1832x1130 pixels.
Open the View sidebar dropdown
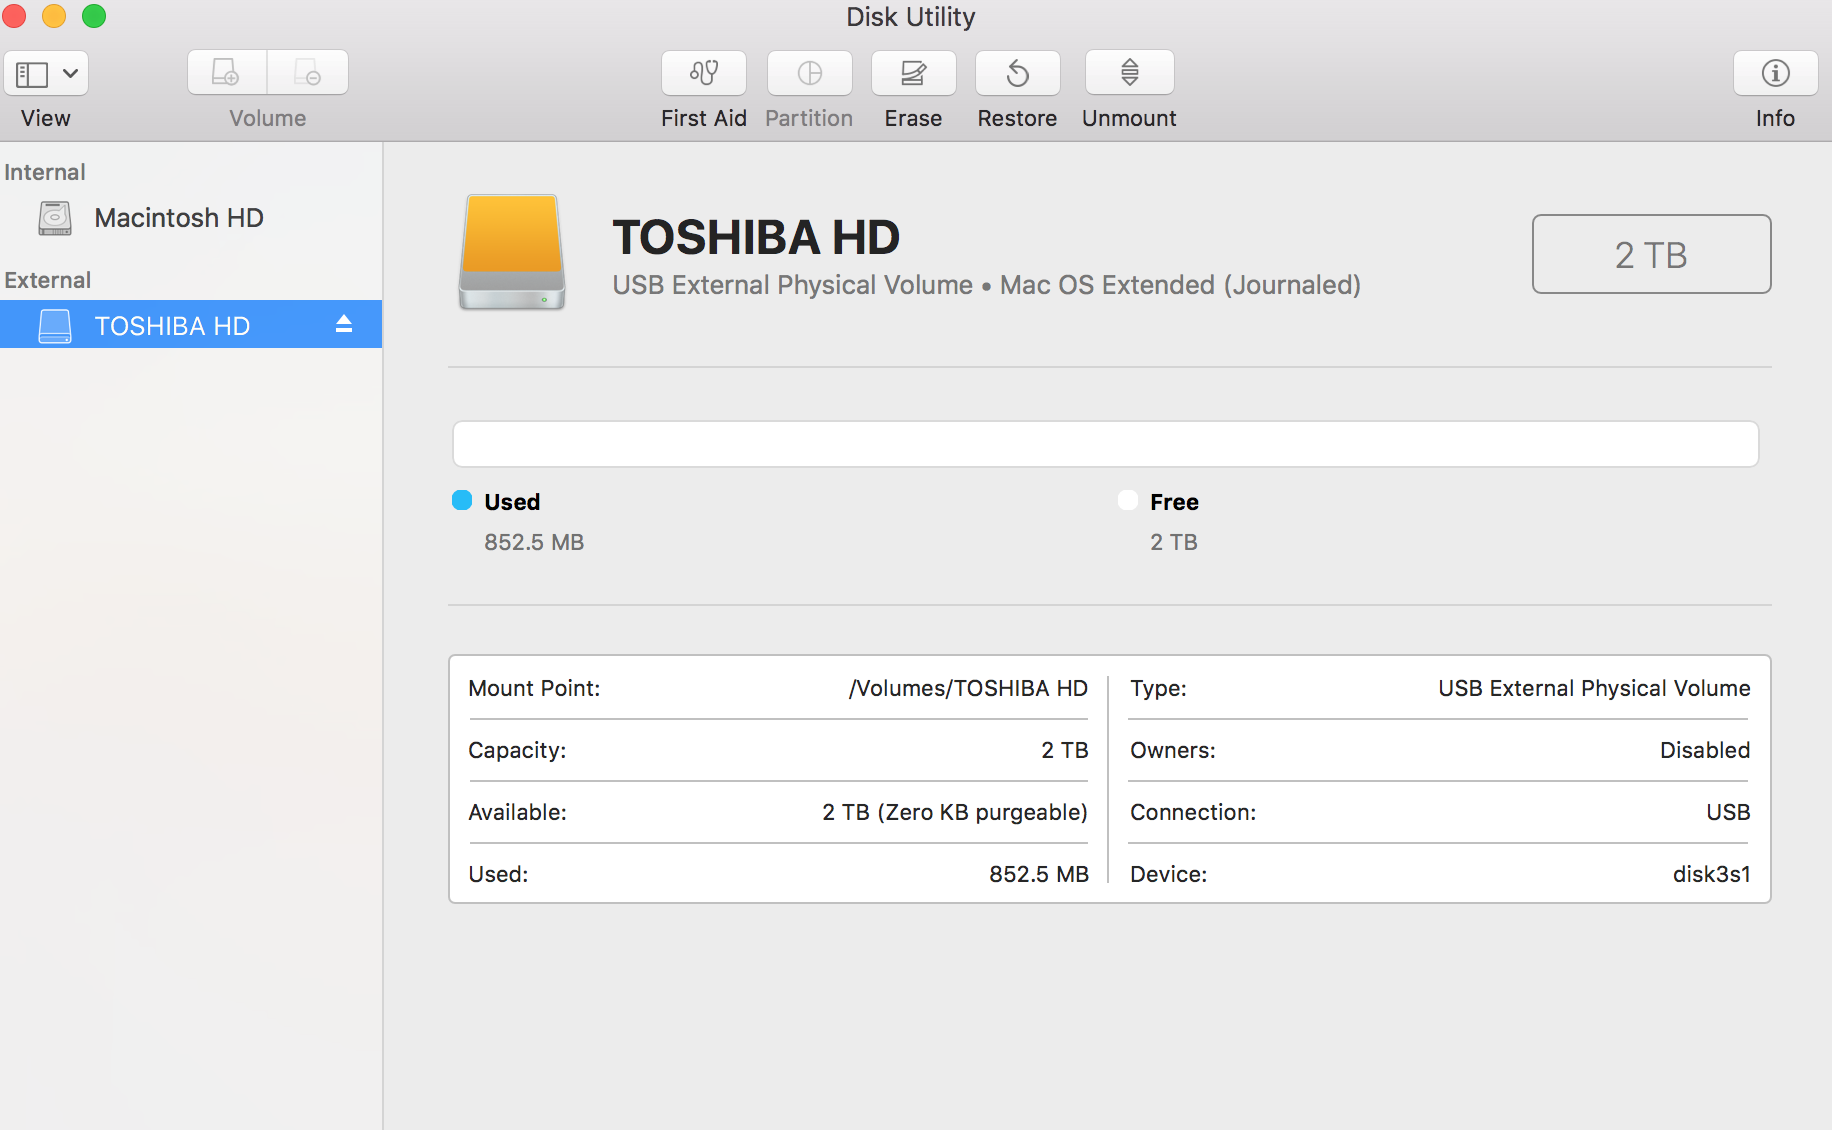[46, 73]
